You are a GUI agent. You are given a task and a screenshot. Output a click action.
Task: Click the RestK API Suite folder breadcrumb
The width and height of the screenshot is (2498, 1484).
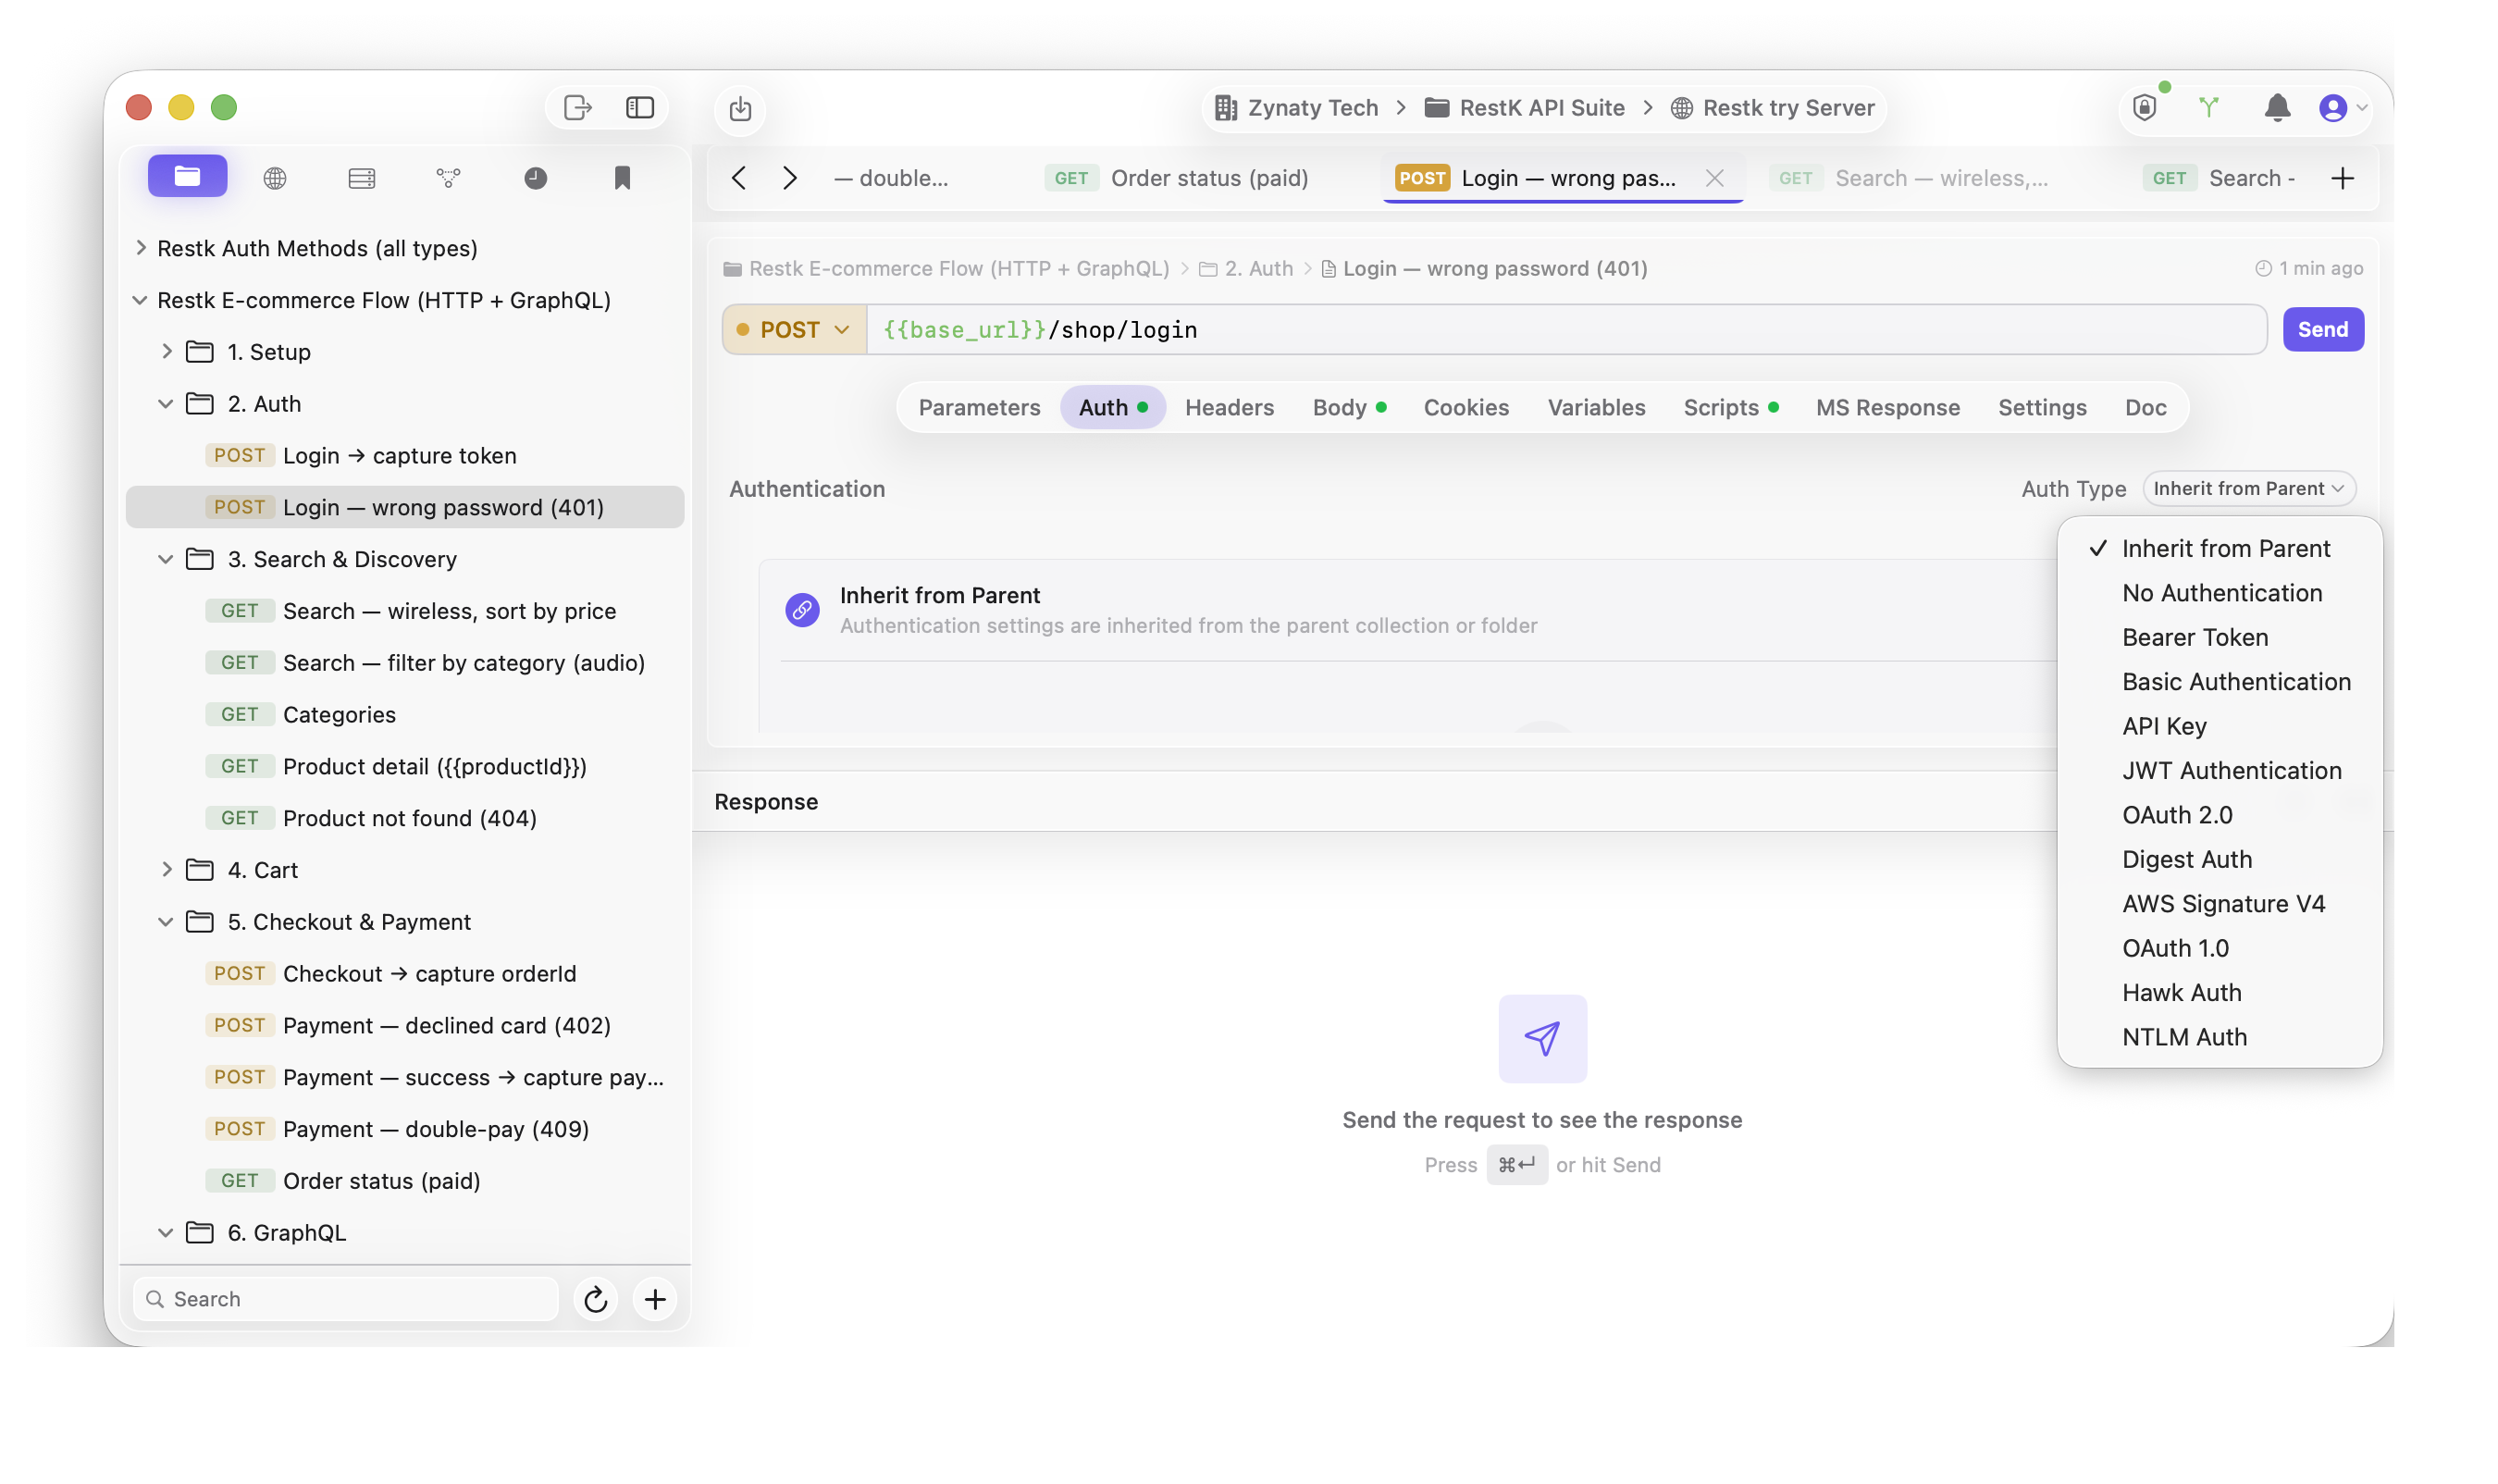1524,107
